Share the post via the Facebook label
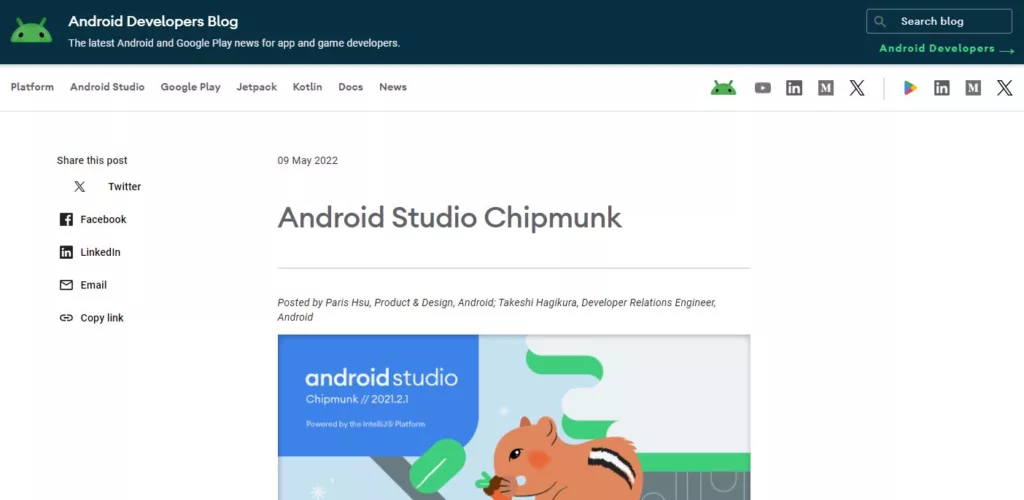1024x500 pixels. tap(103, 219)
